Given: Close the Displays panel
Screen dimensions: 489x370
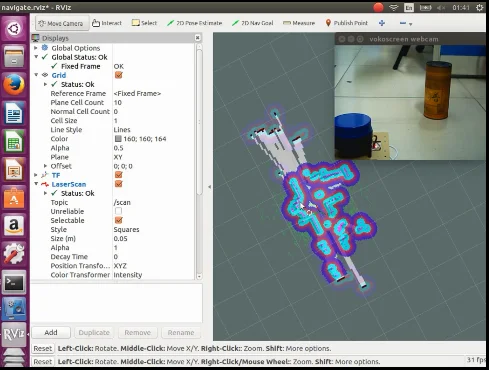Looking at the screenshot, I should (197, 38).
